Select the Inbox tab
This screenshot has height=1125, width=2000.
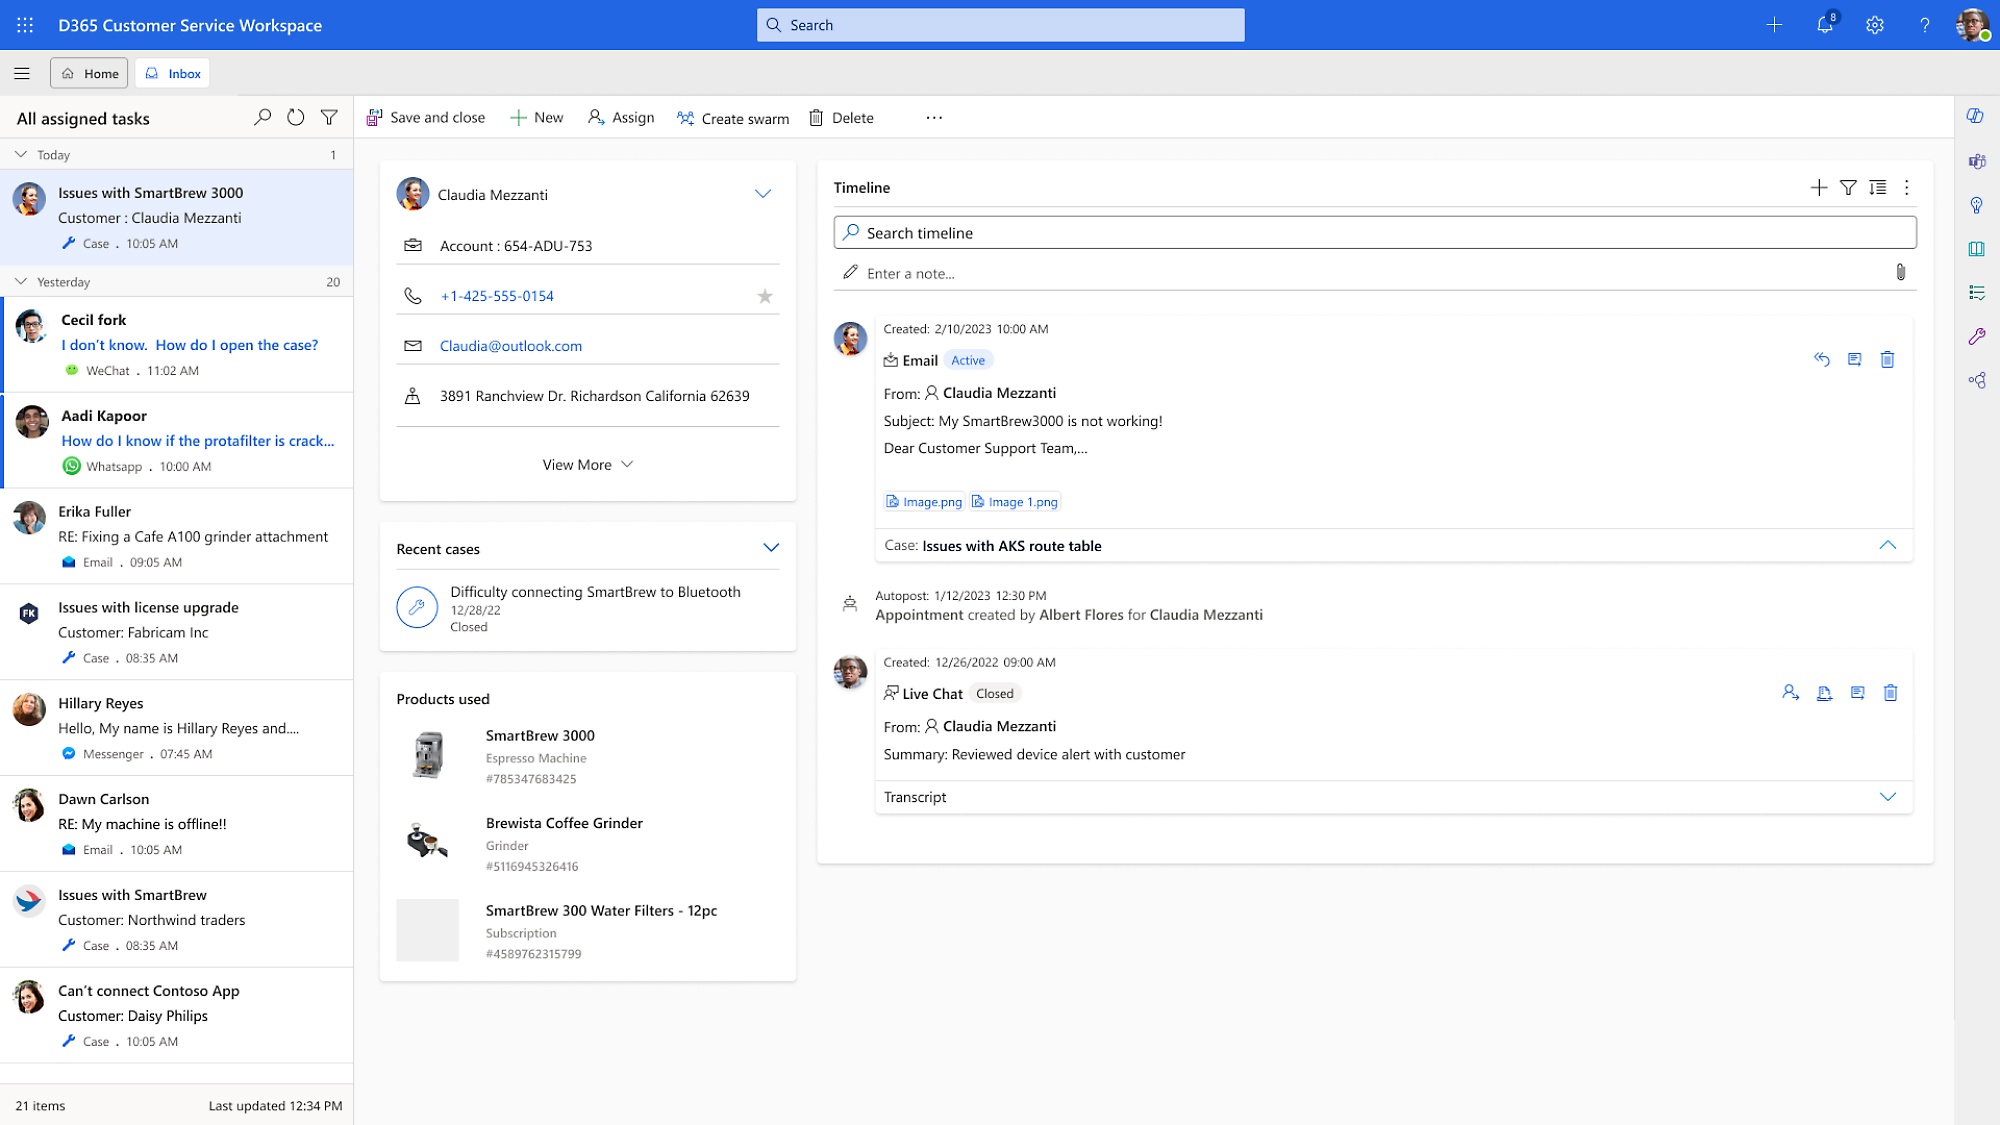pyautogui.click(x=172, y=73)
